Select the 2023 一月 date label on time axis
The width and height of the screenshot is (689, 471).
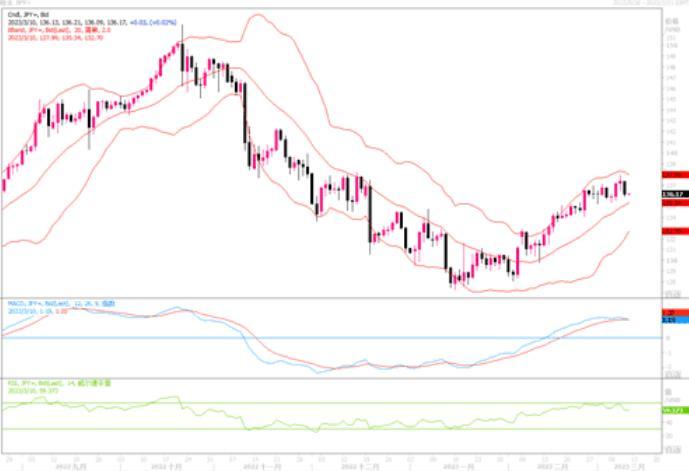[x=456, y=466]
